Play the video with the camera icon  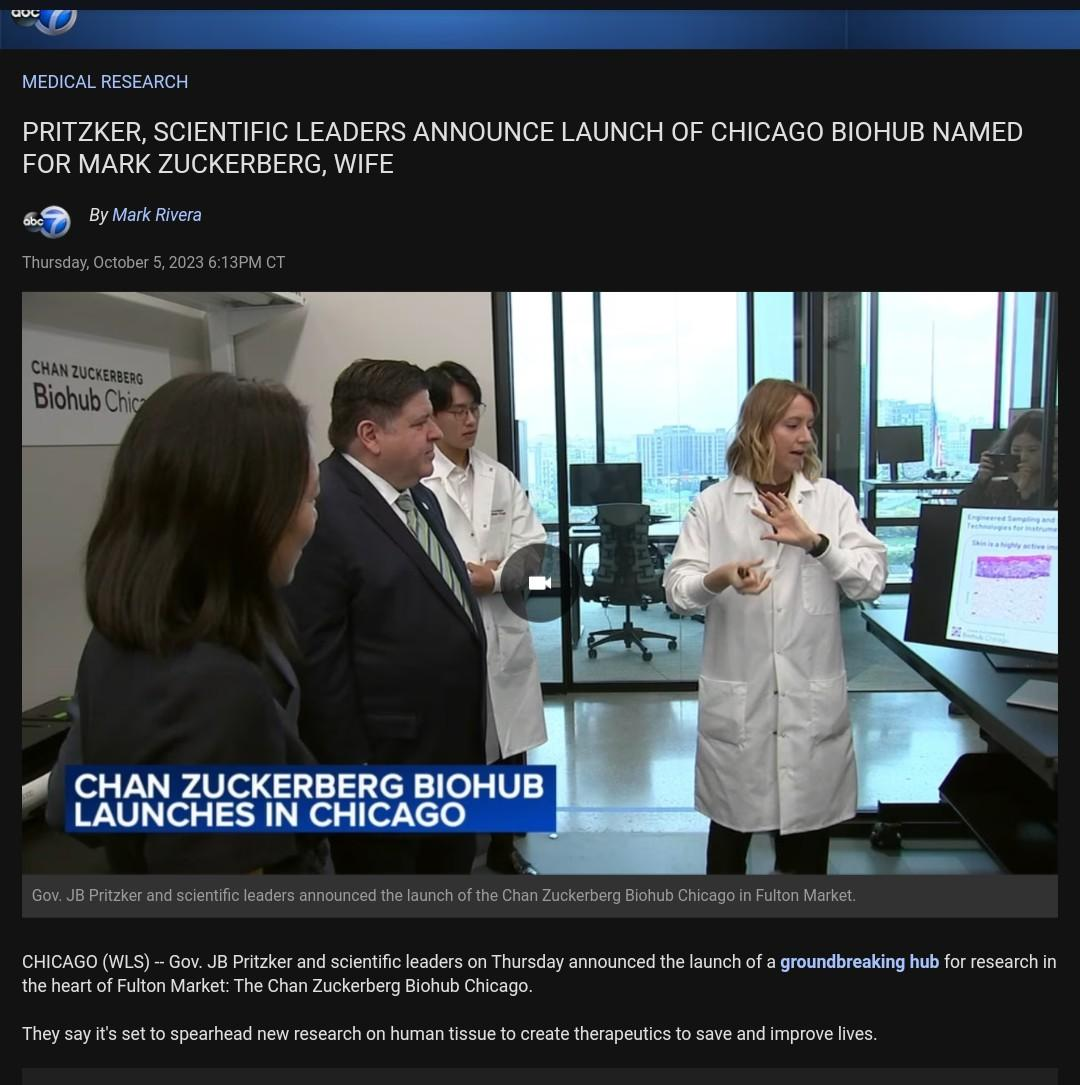(x=540, y=583)
